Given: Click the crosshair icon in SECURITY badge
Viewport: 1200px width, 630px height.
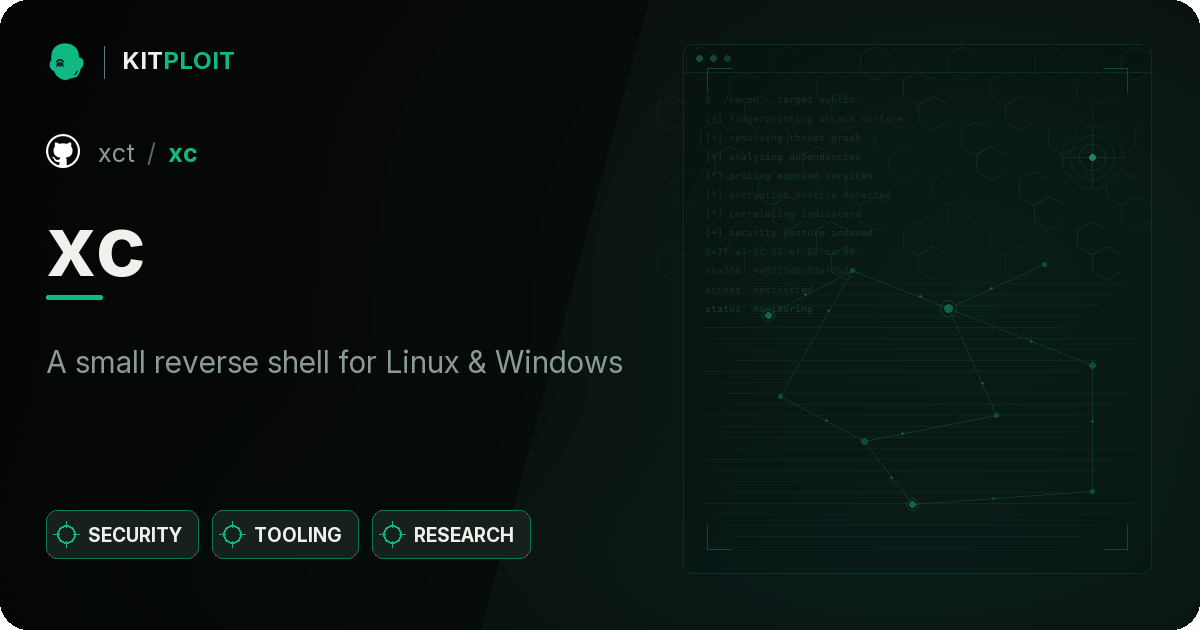Looking at the screenshot, I should tap(67, 535).
